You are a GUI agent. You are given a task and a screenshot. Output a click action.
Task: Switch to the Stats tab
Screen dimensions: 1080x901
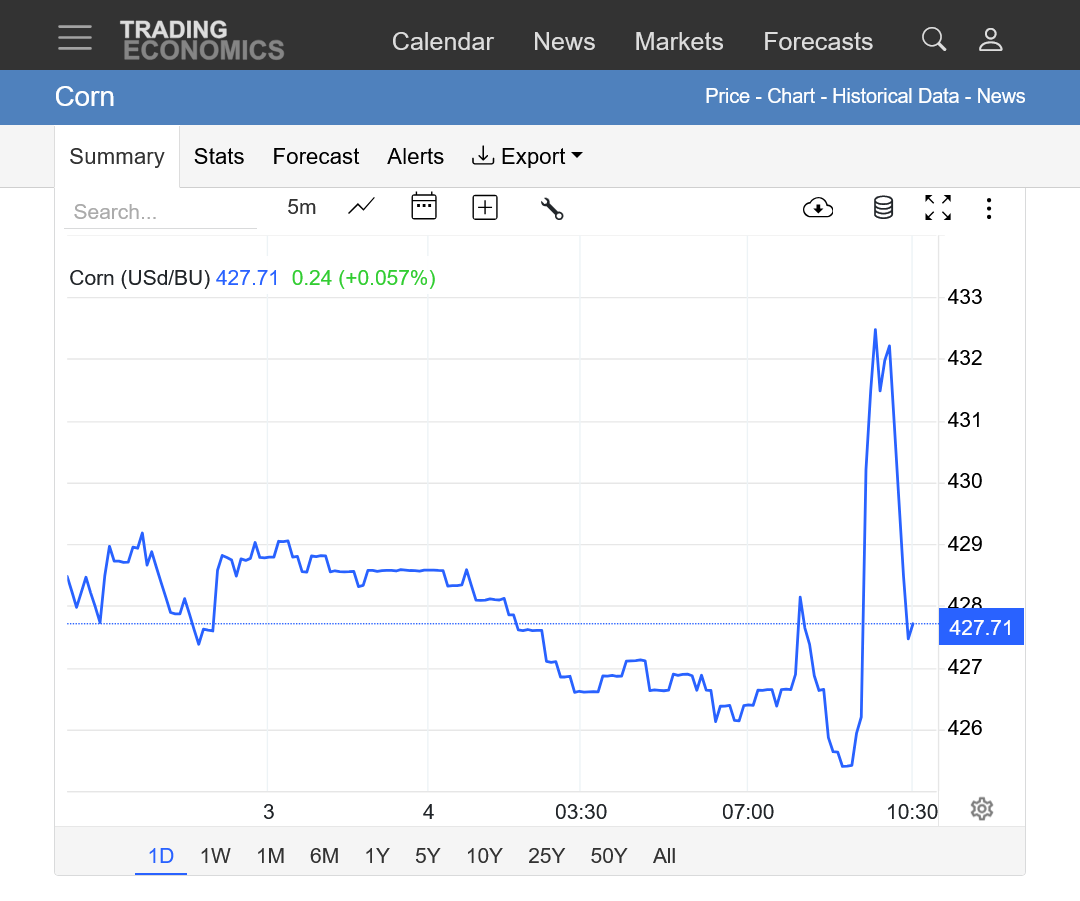(219, 157)
